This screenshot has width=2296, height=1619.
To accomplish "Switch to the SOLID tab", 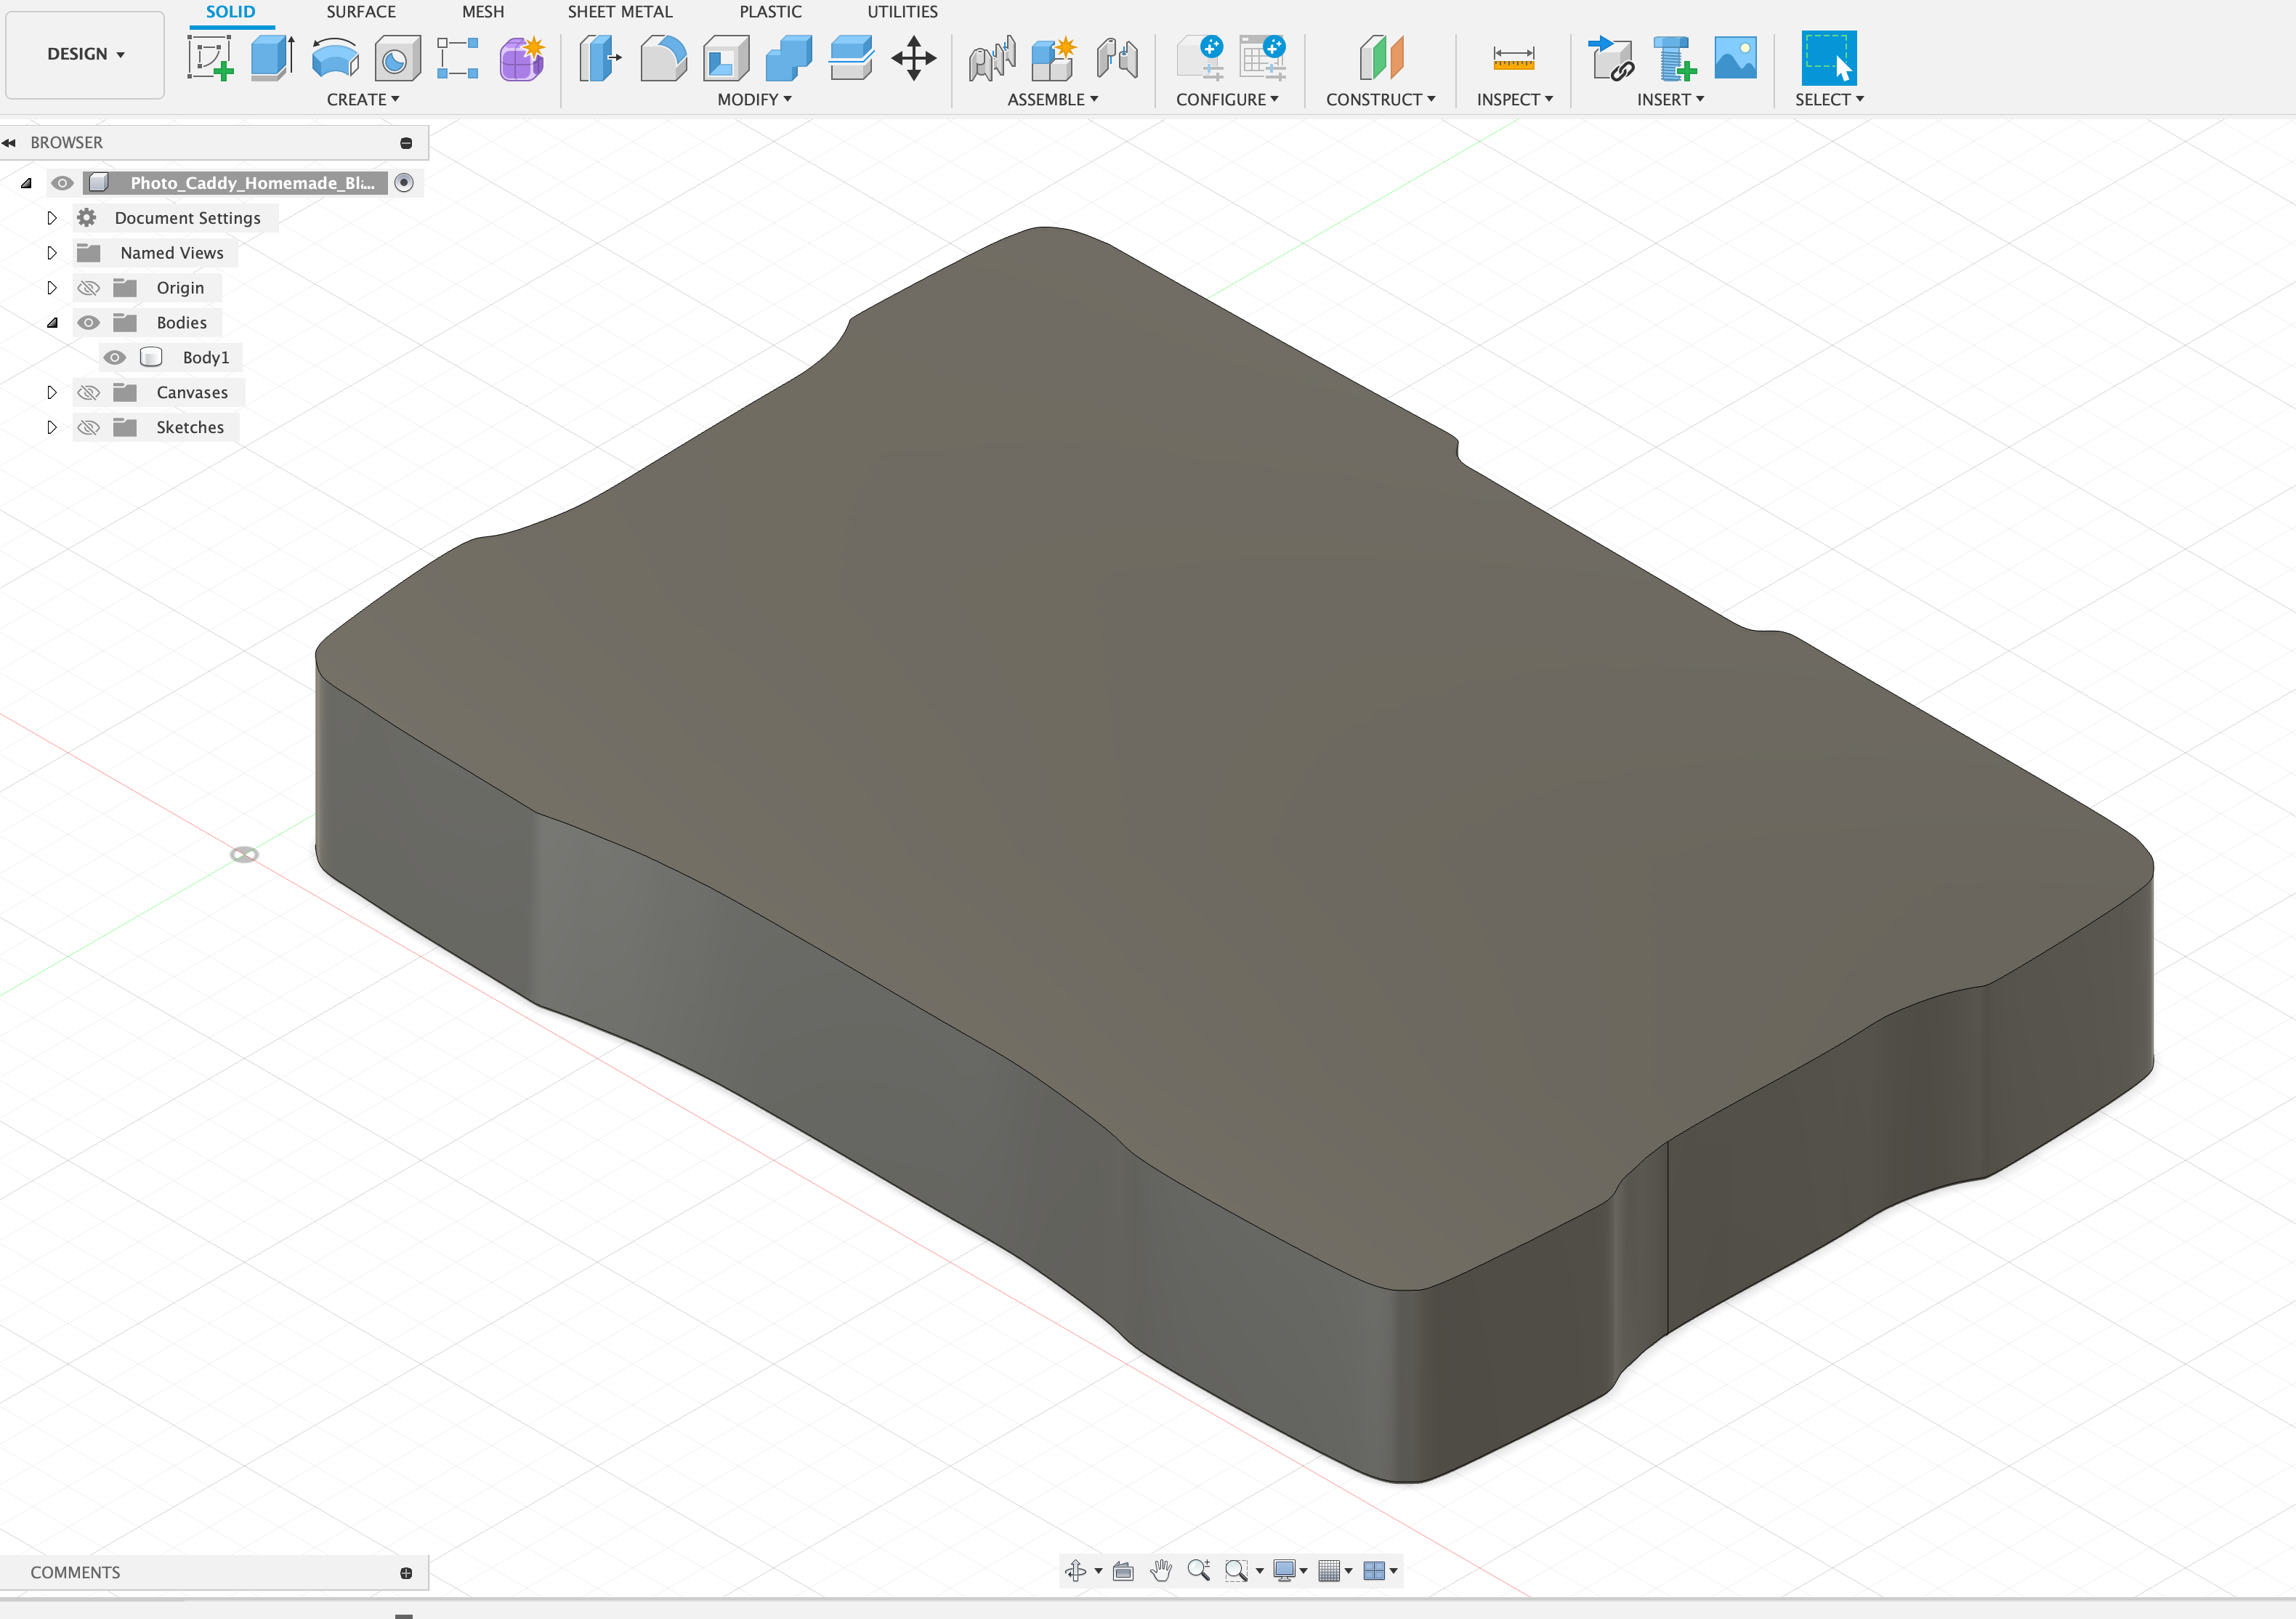I will click(231, 12).
